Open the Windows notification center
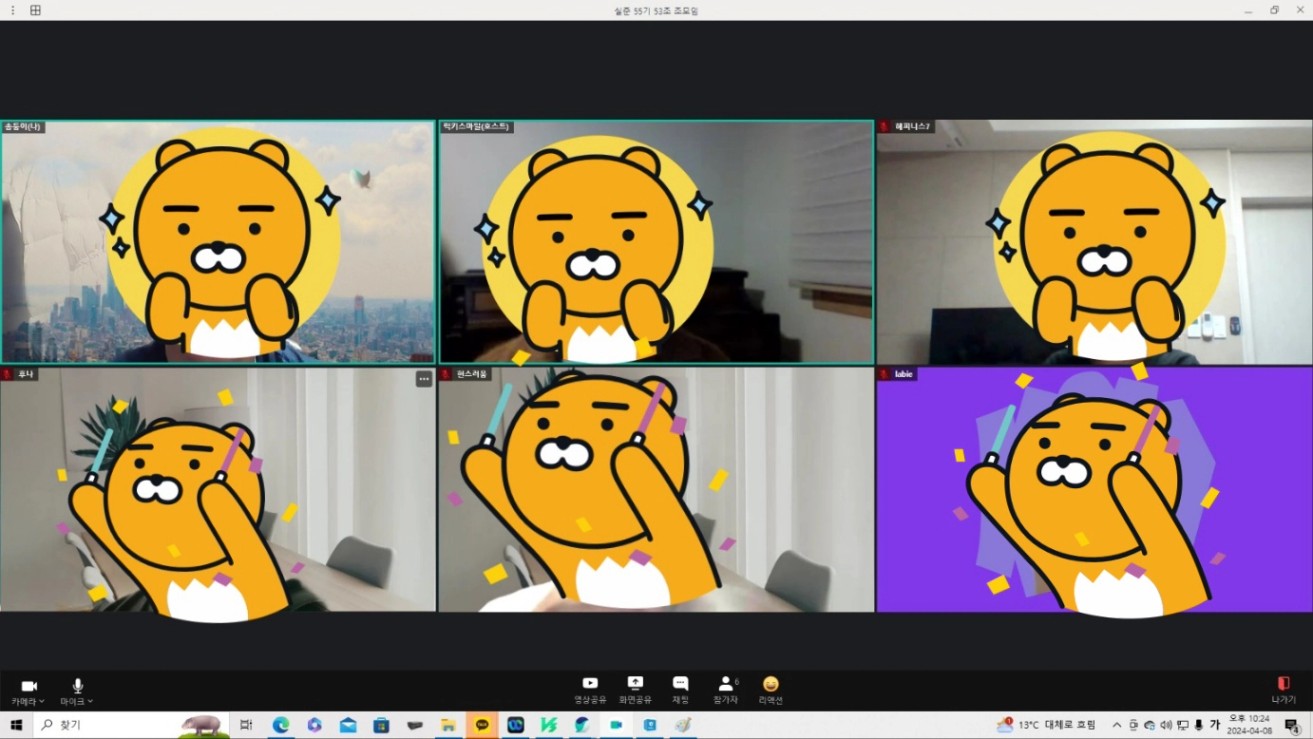Viewport: 1313px width, 739px height. tap(1292, 726)
